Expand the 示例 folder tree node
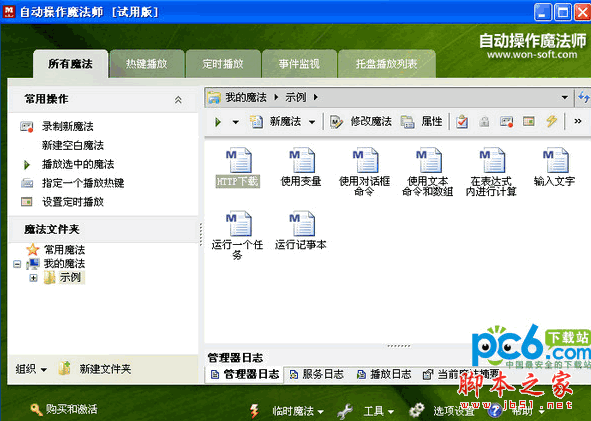Viewport: 591px width, 421px height. (x=33, y=278)
